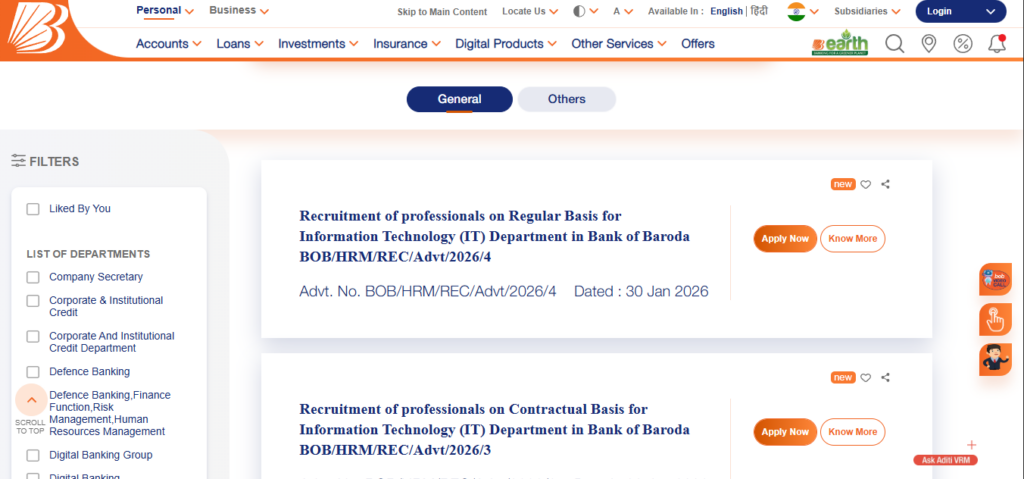Click Apply Now for Regular Basis recruitment
The height and width of the screenshot is (479, 1024).
[785, 239]
